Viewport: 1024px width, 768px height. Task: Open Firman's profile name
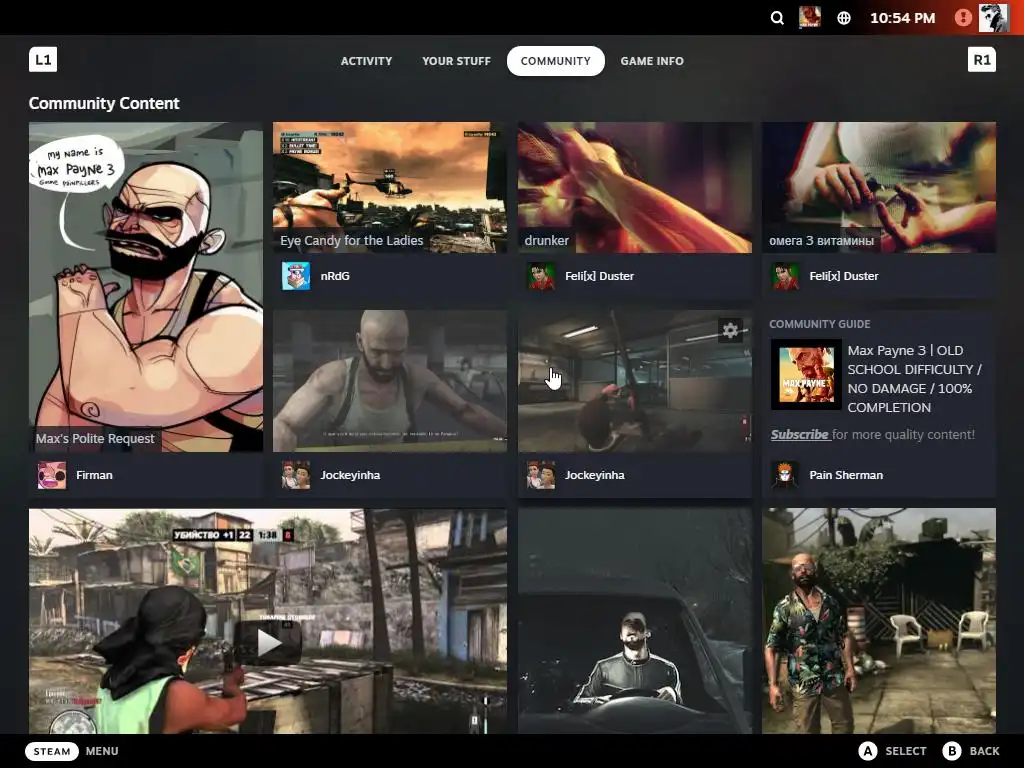[x=94, y=475]
